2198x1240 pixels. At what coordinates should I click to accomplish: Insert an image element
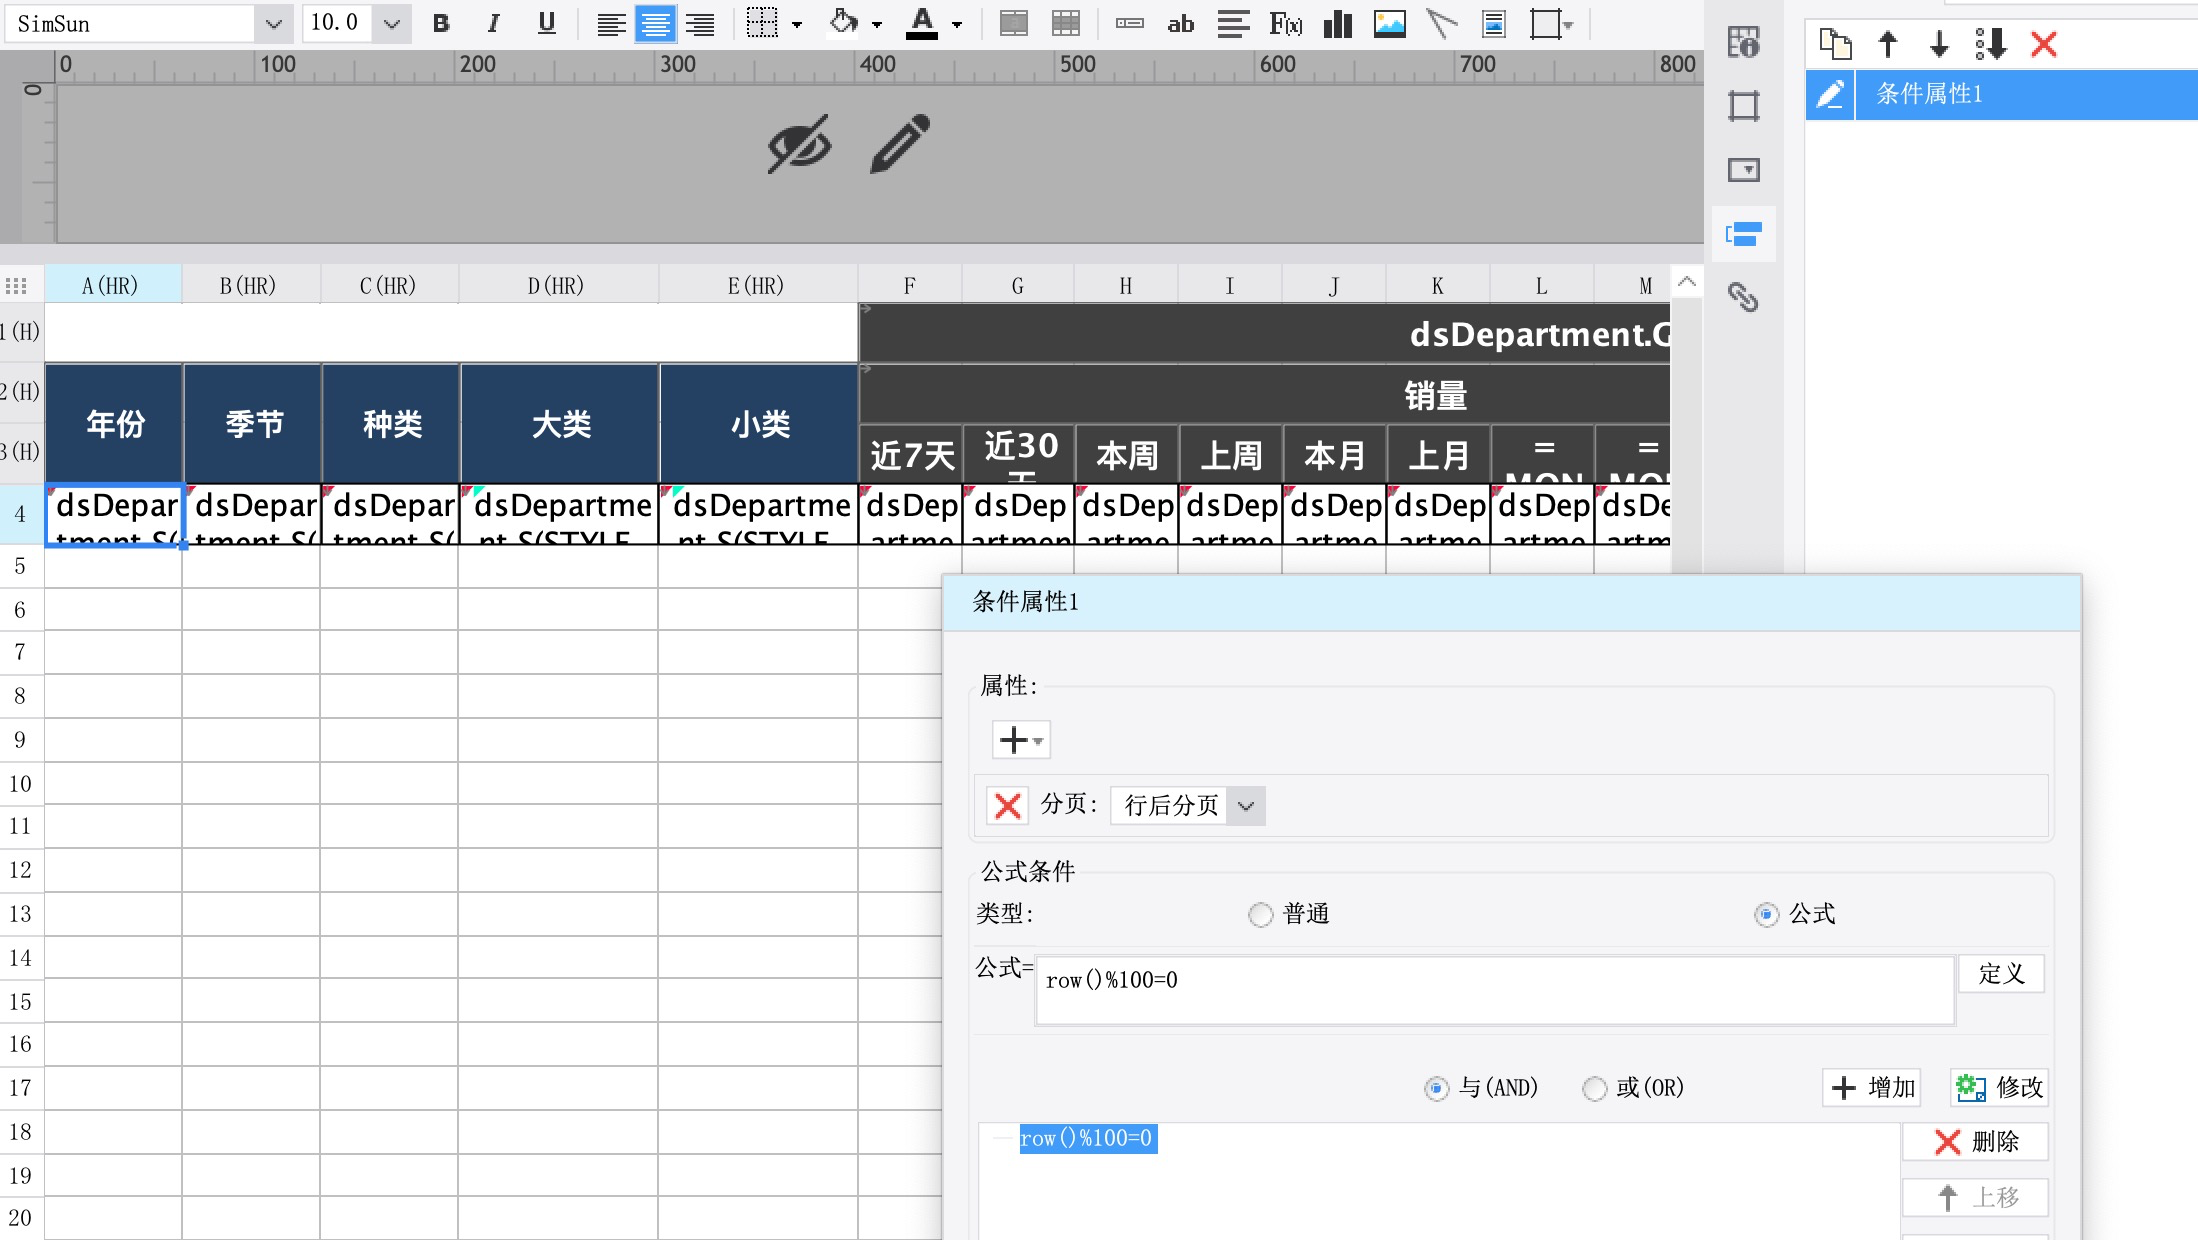[x=1390, y=23]
